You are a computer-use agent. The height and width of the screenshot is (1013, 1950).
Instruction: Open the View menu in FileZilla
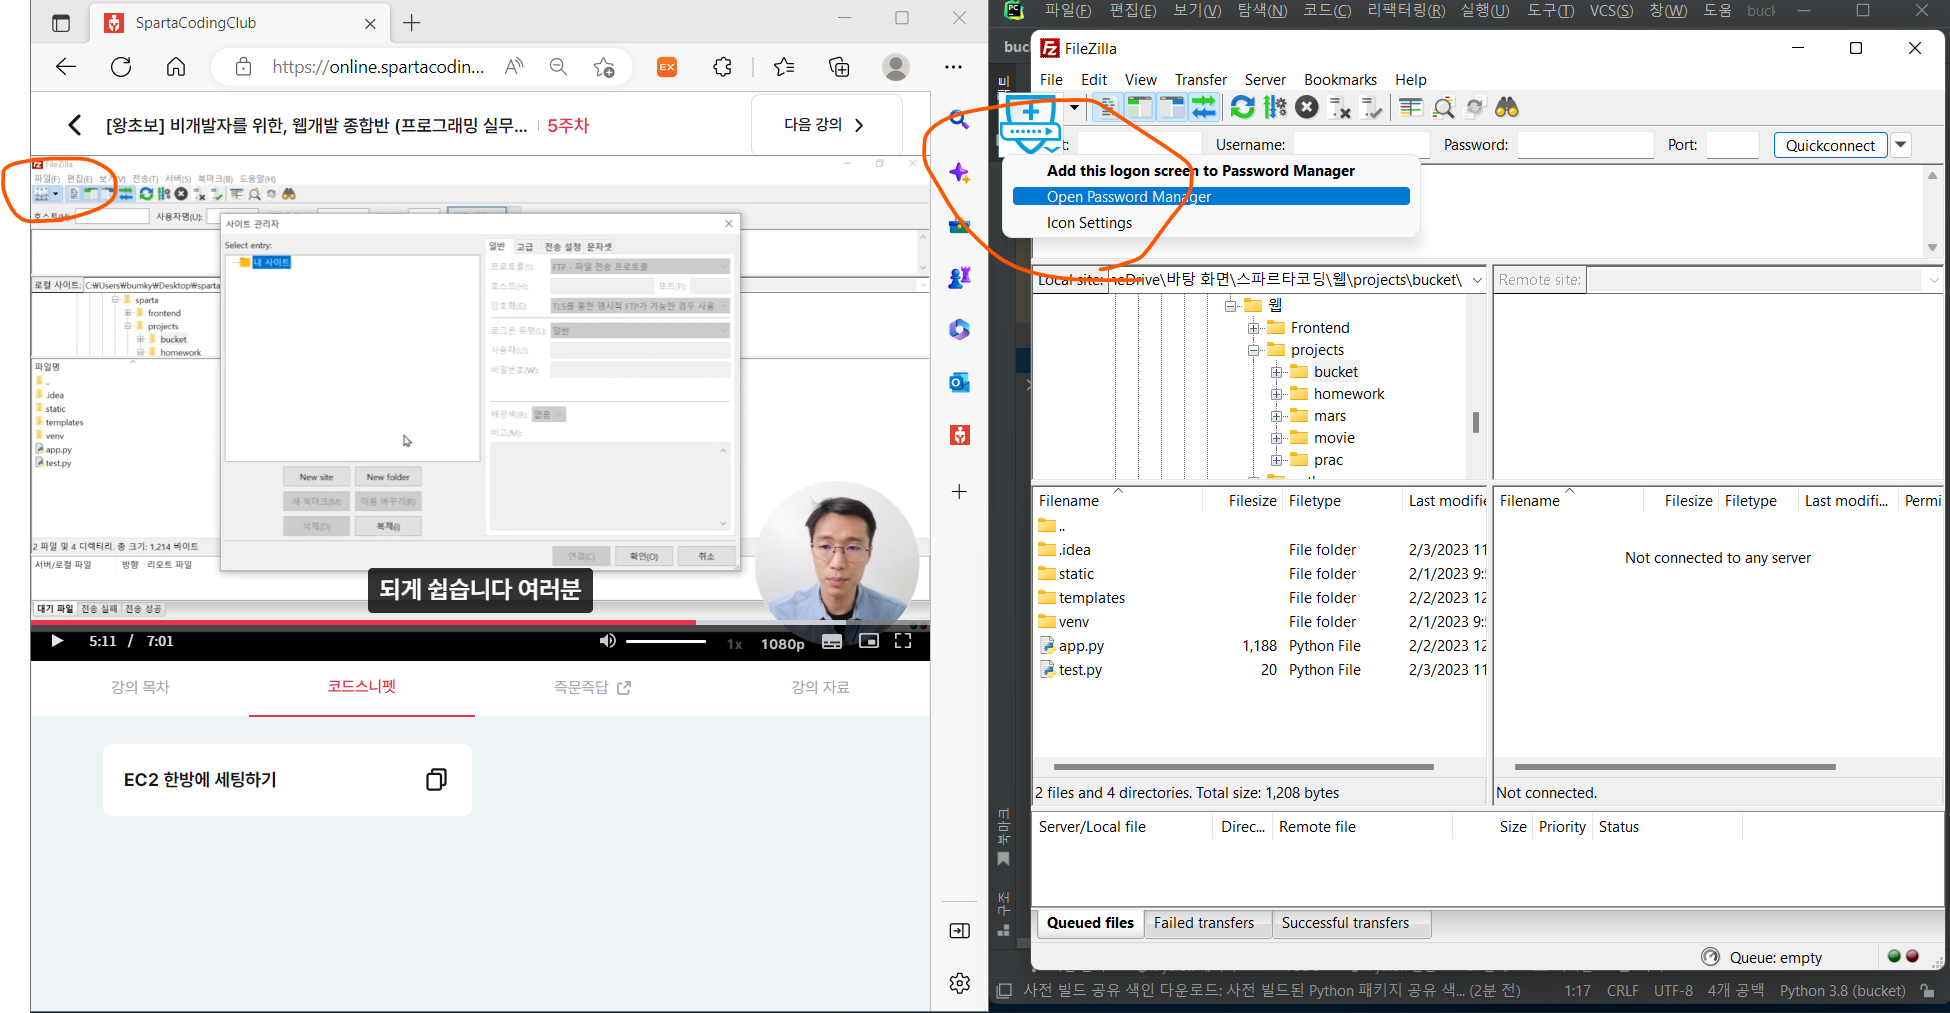point(1140,80)
